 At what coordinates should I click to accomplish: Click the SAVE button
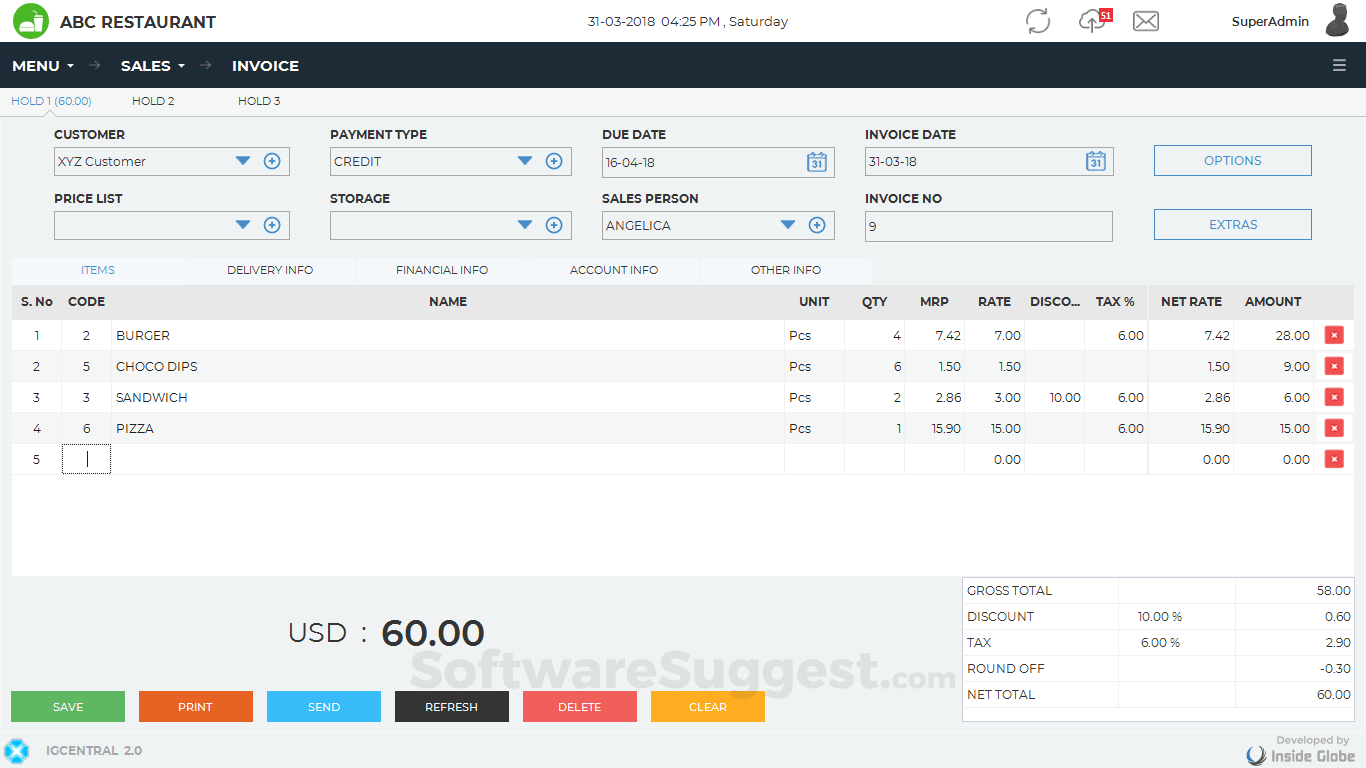coord(67,706)
